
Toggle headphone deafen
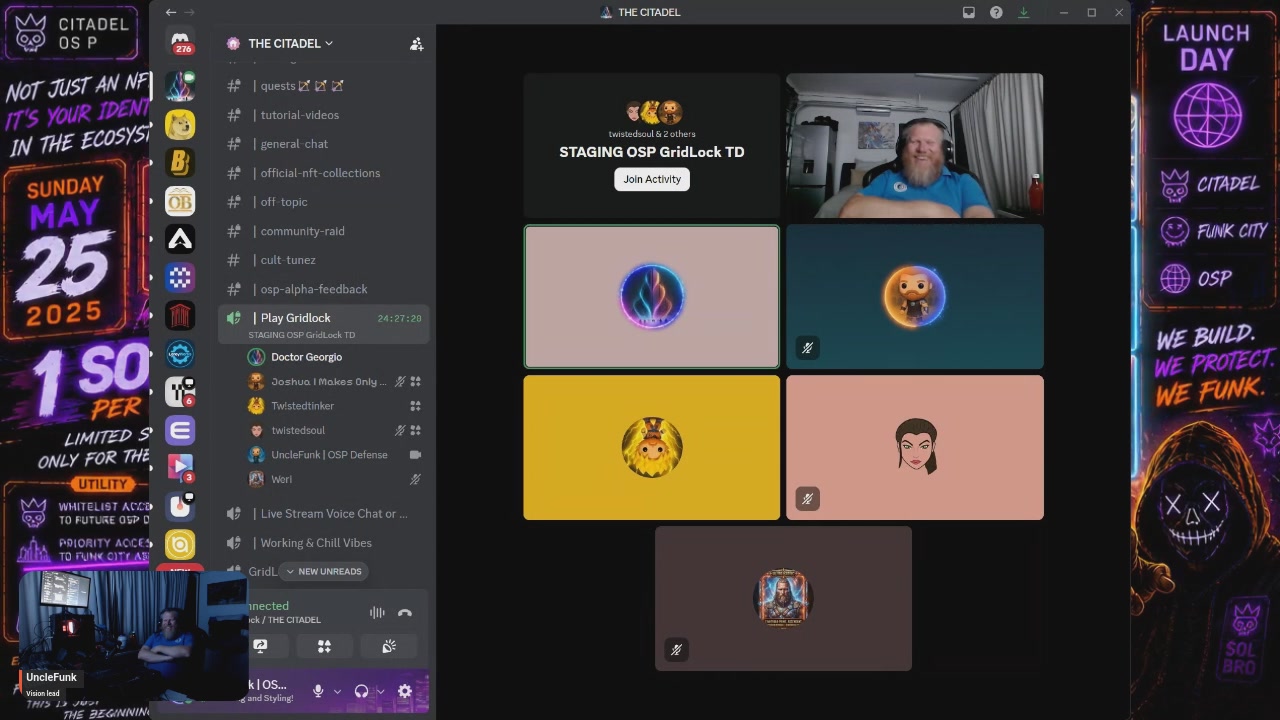[361, 691]
